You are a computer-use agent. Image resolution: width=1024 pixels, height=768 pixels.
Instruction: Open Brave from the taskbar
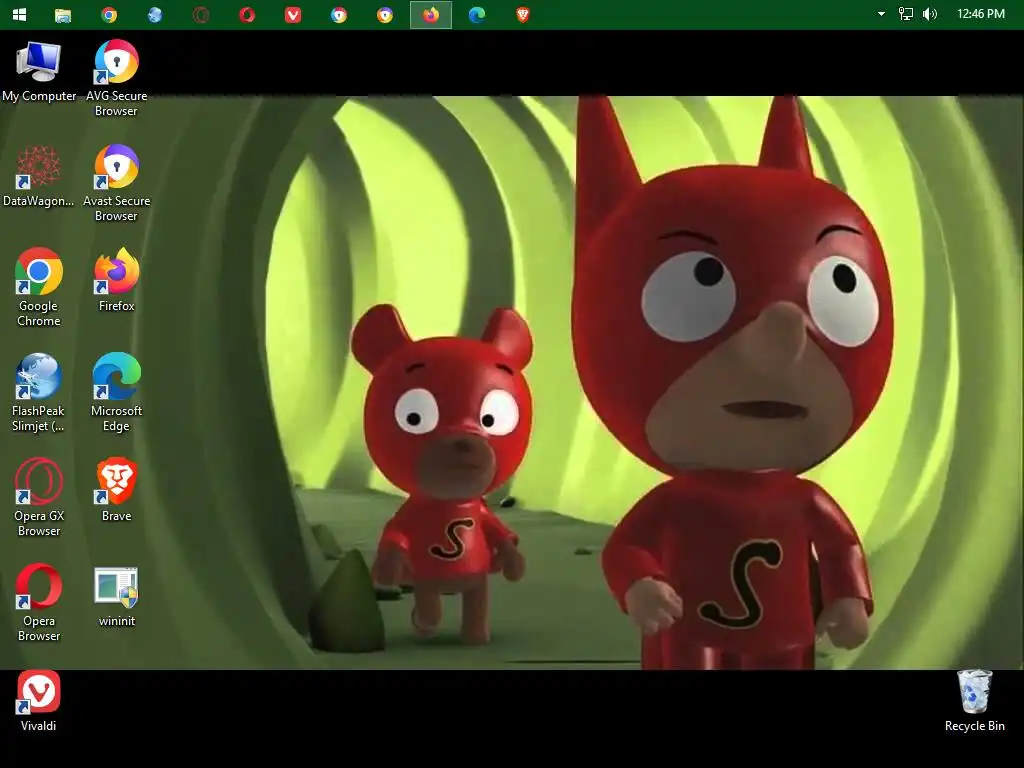point(522,15)
